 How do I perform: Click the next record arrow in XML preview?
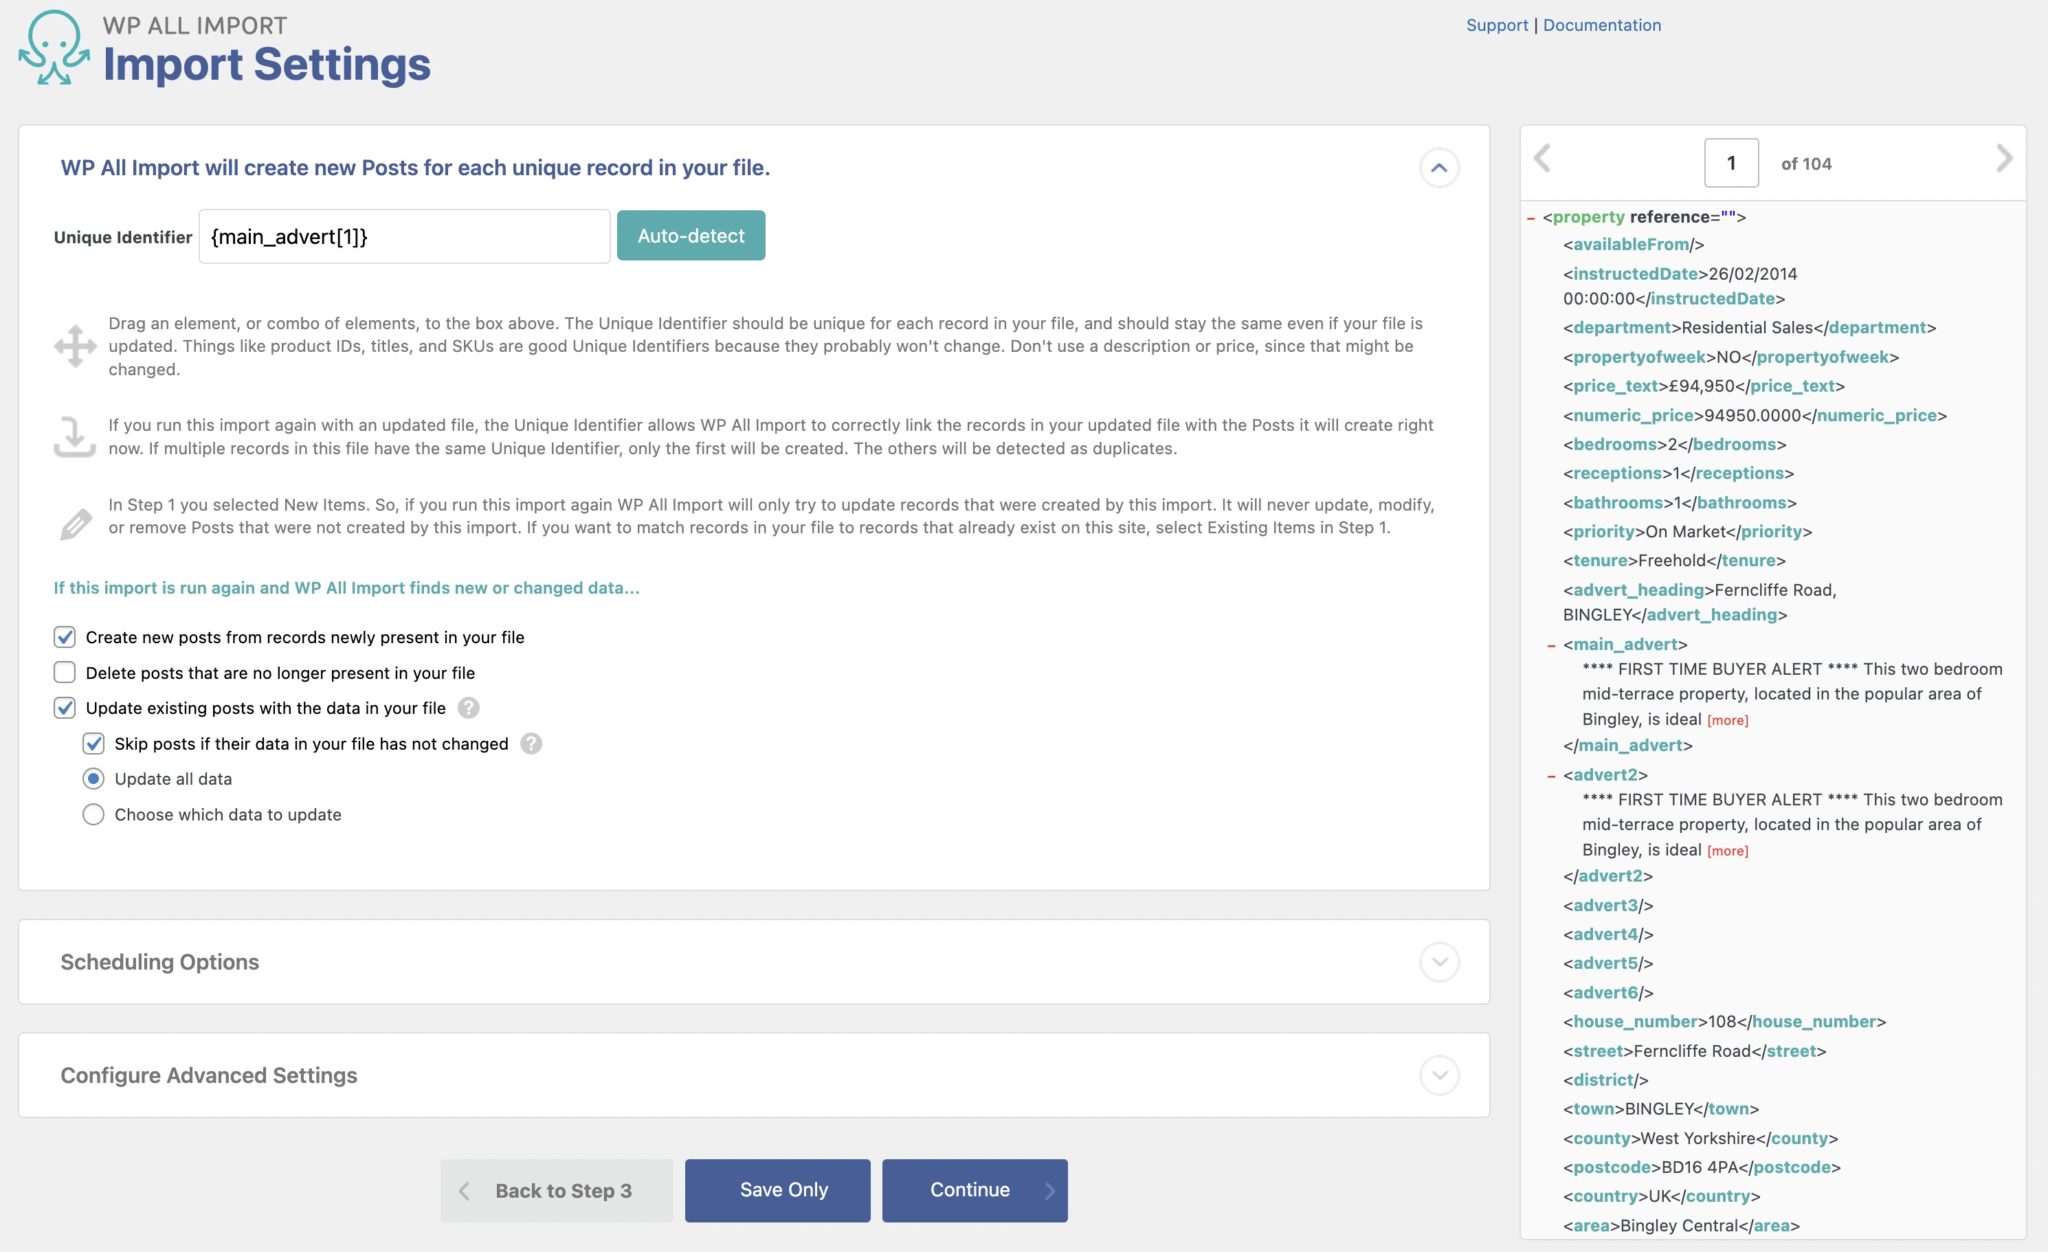(2006, 159)
